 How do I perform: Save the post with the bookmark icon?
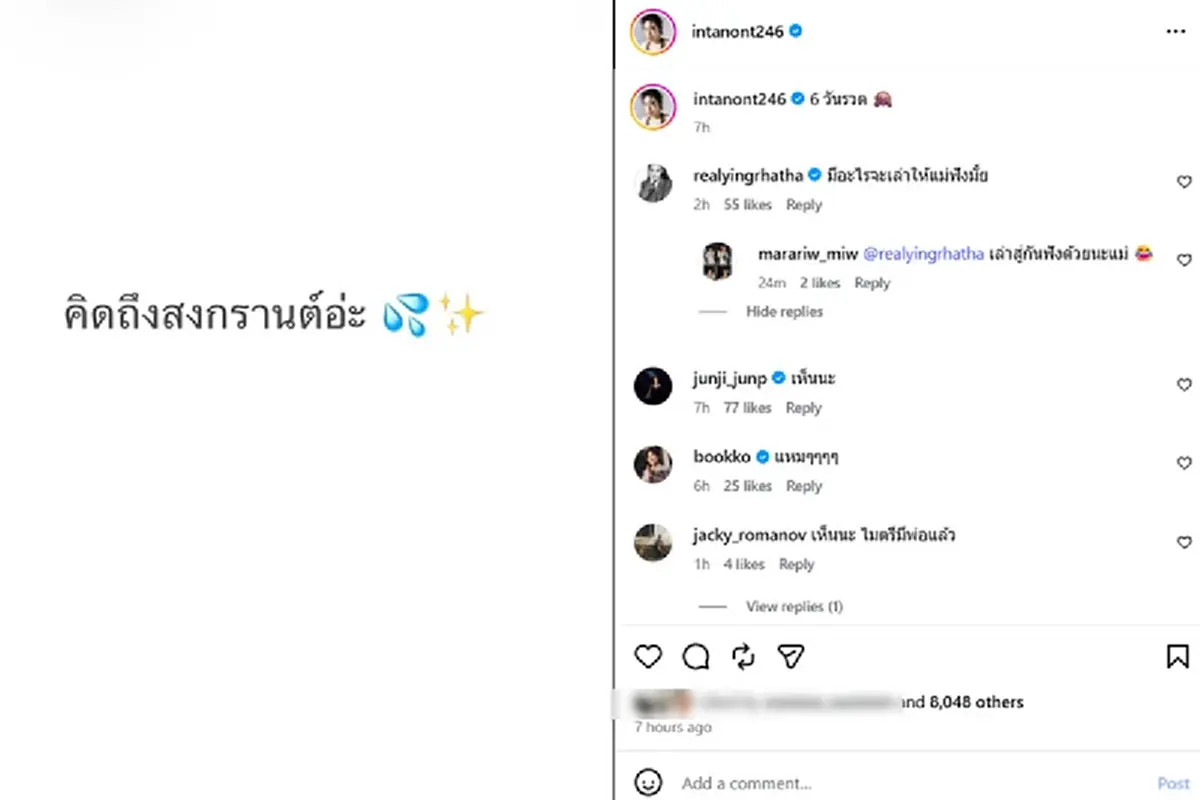1176,656
